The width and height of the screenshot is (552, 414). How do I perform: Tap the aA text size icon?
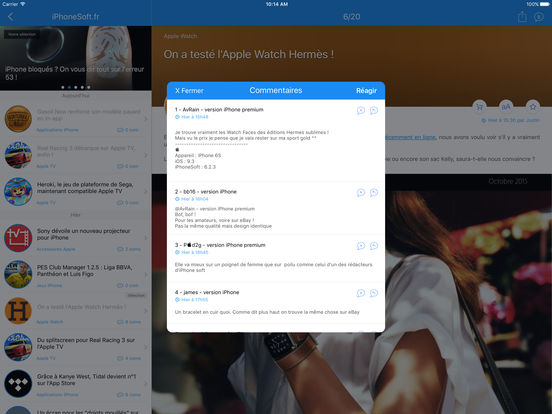[x=506, y=106]
